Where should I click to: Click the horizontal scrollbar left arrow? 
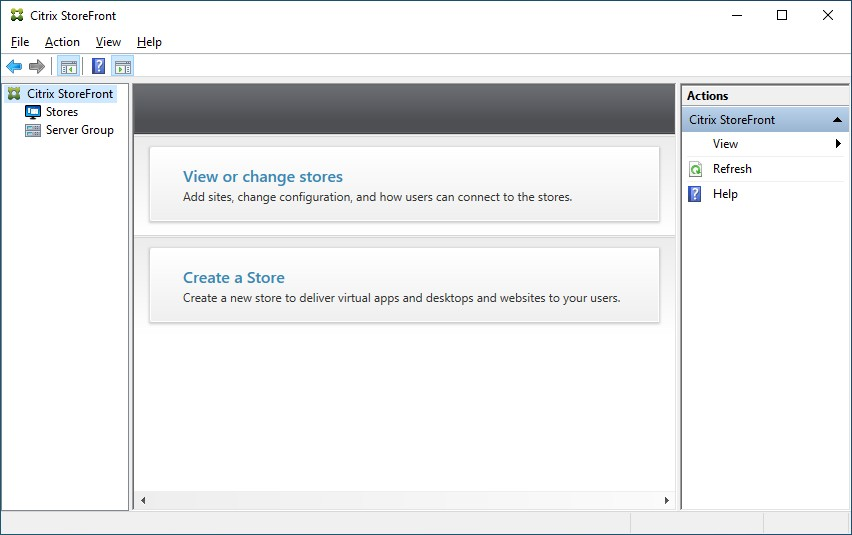[x=143, y=500]
